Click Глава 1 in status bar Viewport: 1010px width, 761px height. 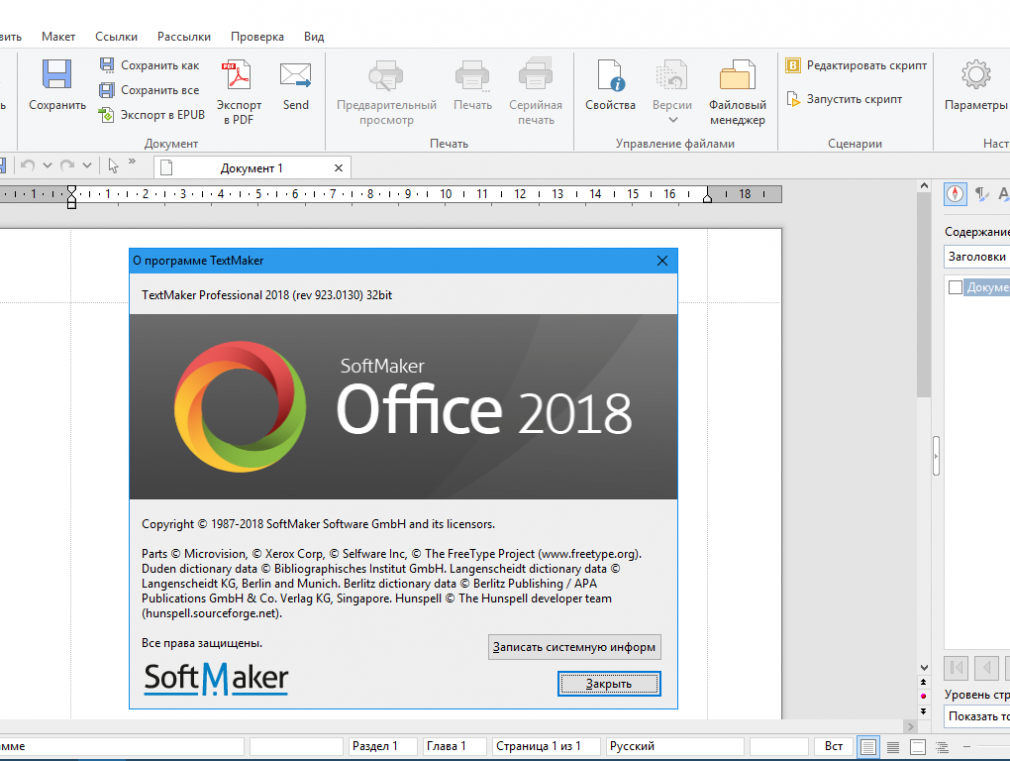tap(453, 746)
